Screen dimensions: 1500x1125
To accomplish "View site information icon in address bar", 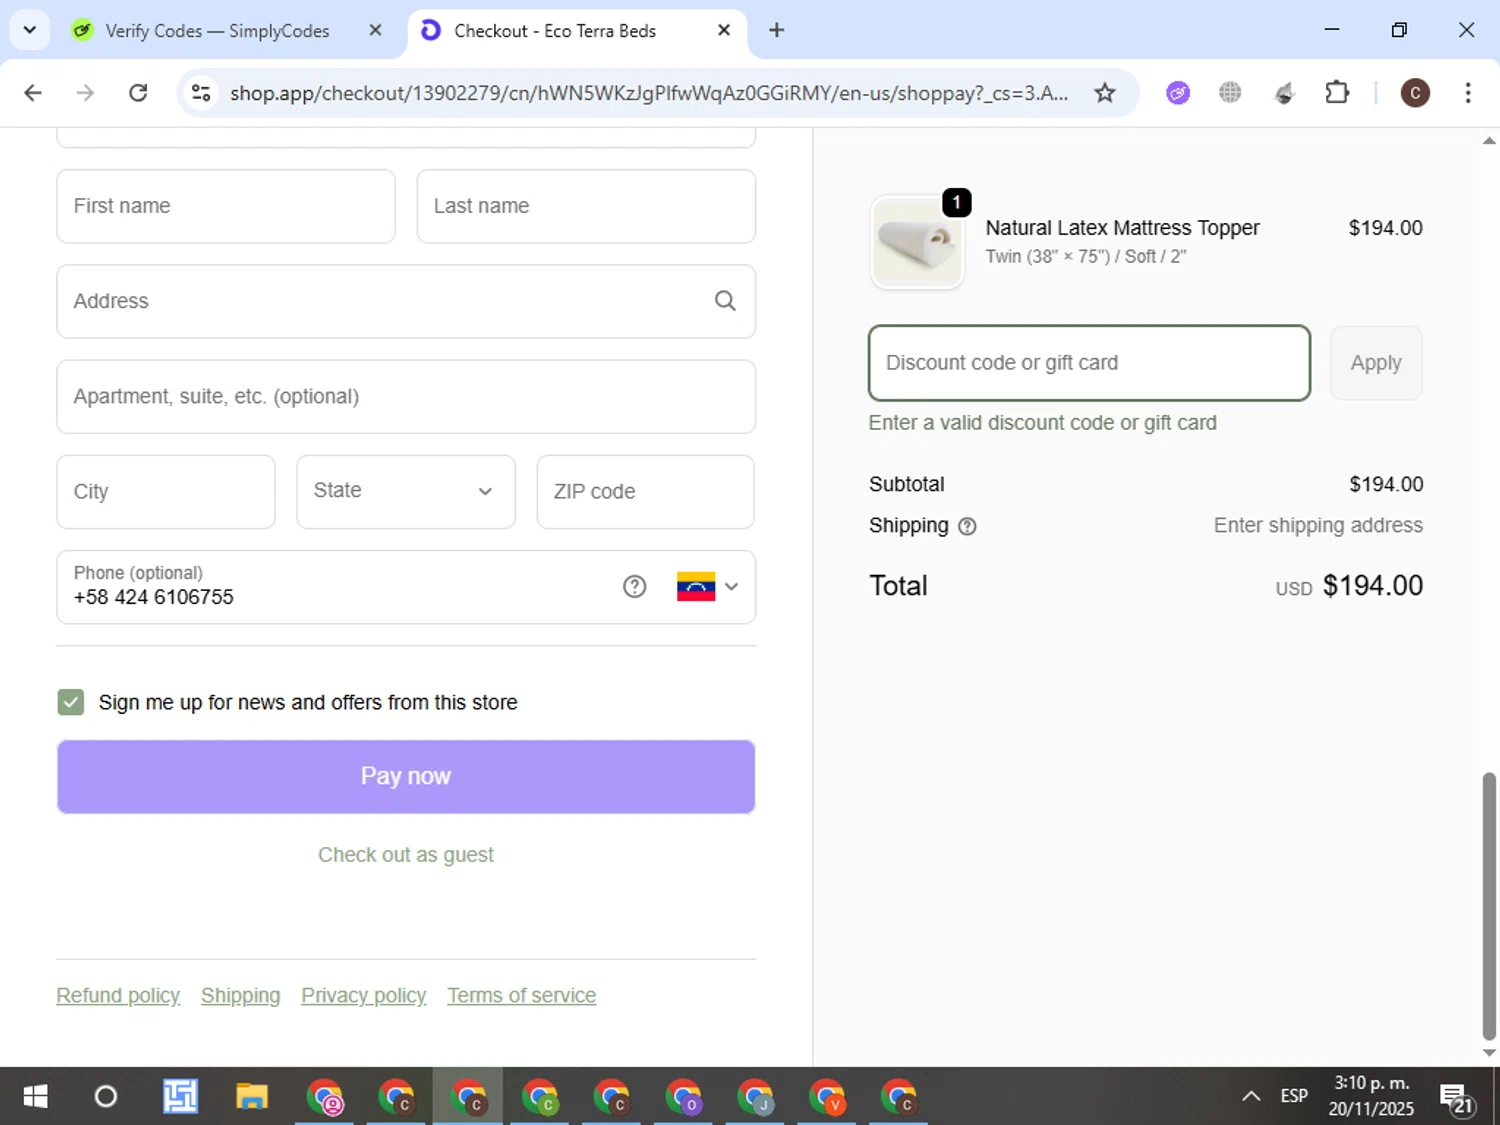I will click(201, 93).
